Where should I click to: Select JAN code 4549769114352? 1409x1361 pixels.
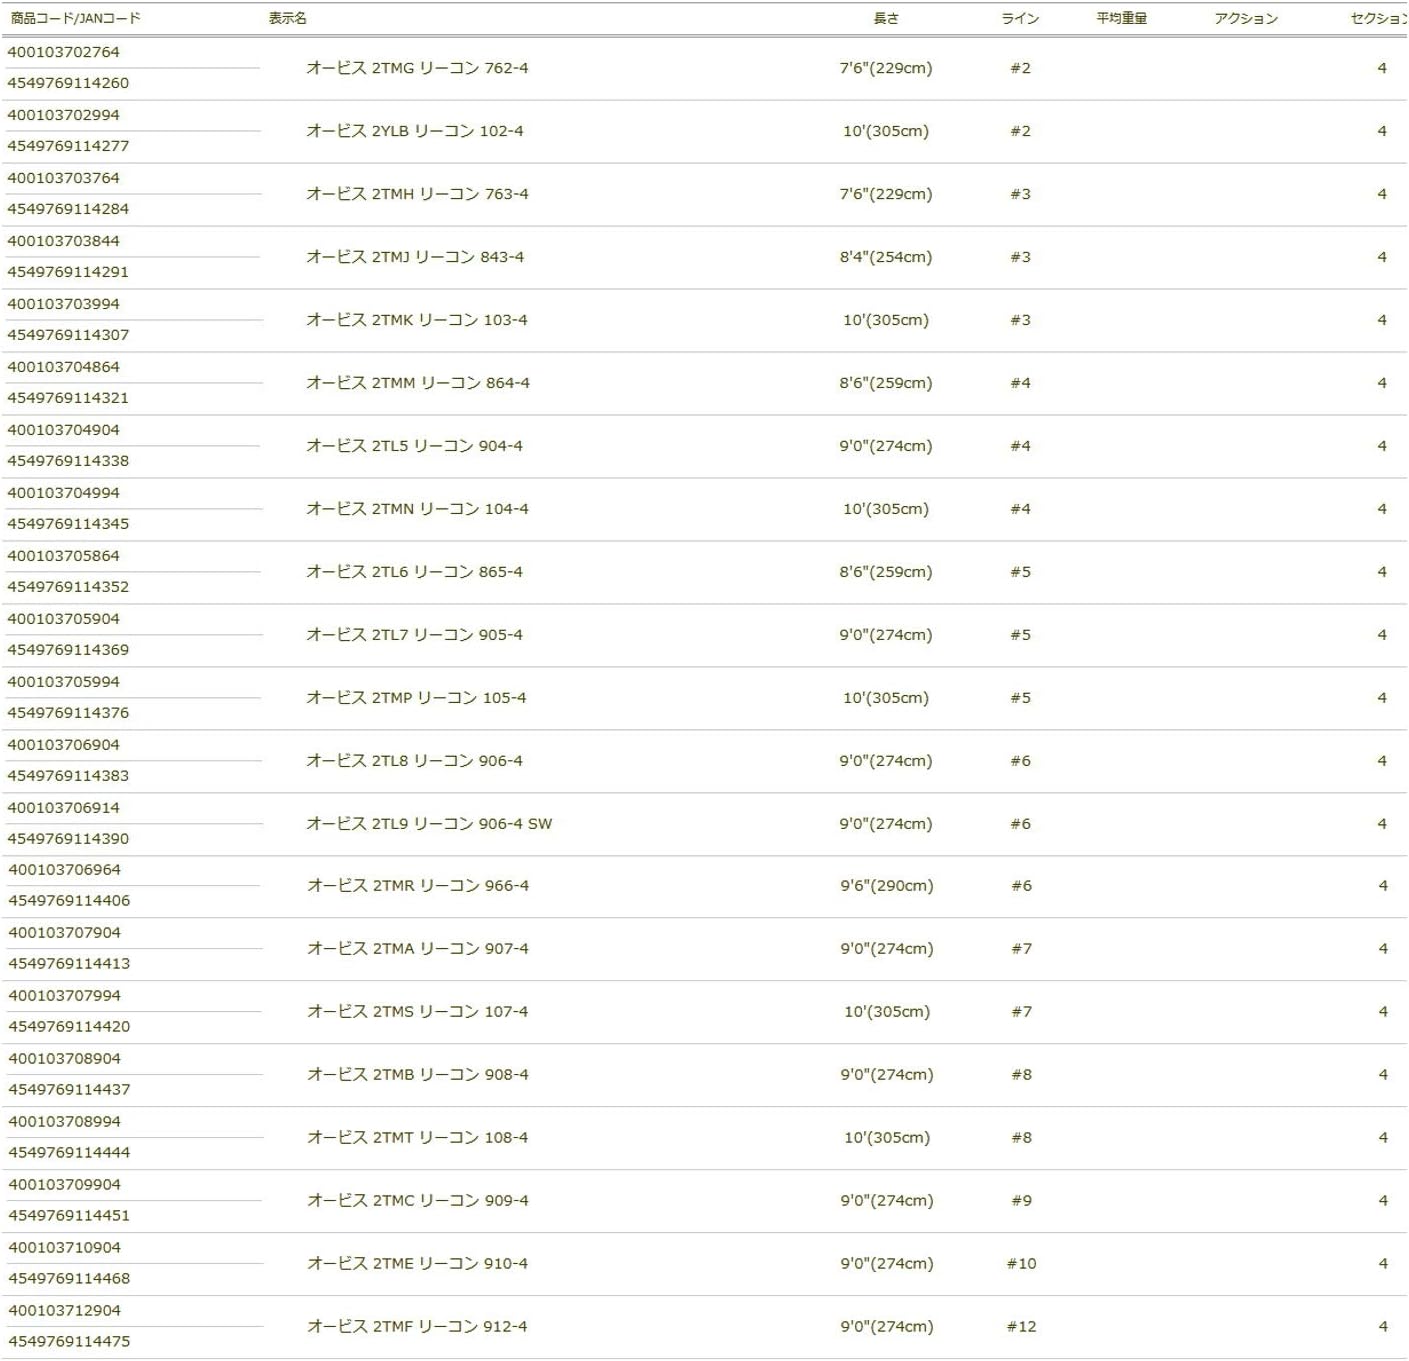point(68,587)
